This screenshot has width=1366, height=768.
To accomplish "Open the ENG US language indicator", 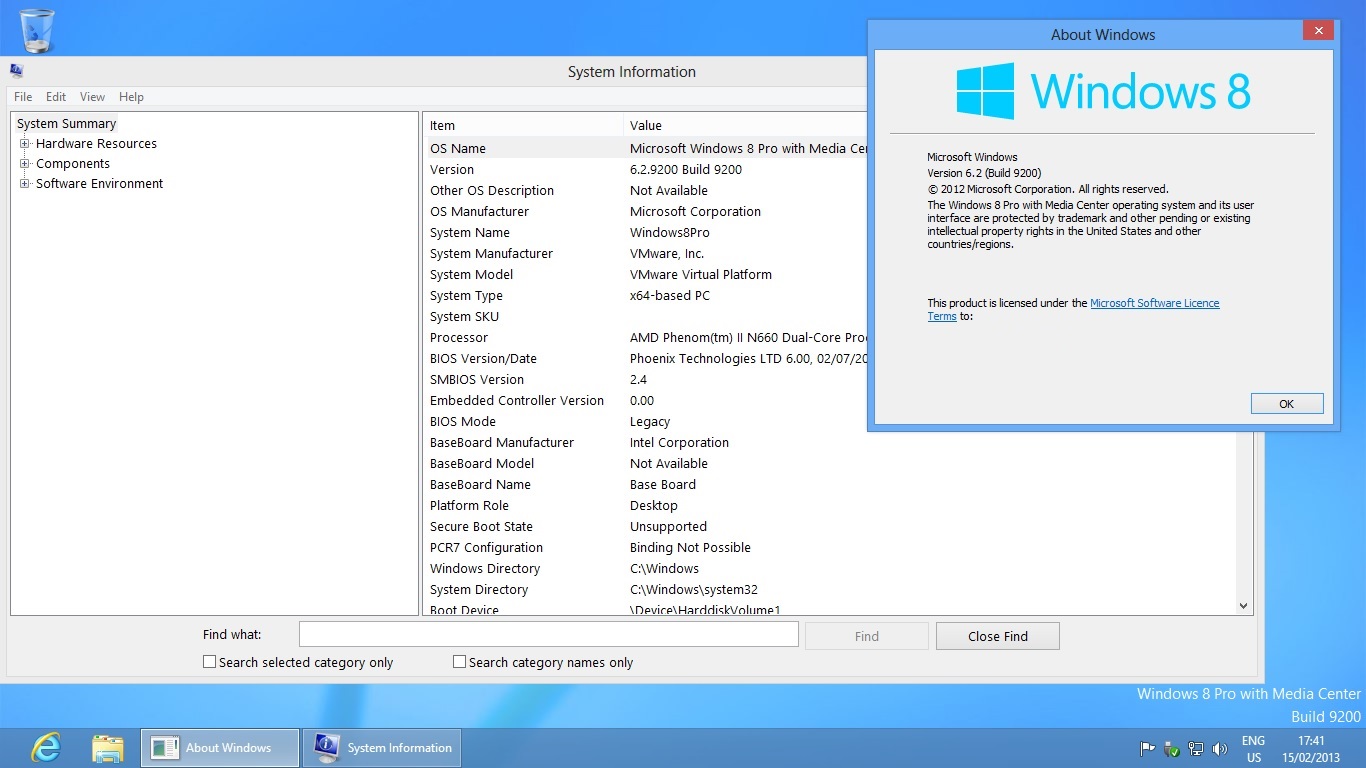I will pos(1253,749).
